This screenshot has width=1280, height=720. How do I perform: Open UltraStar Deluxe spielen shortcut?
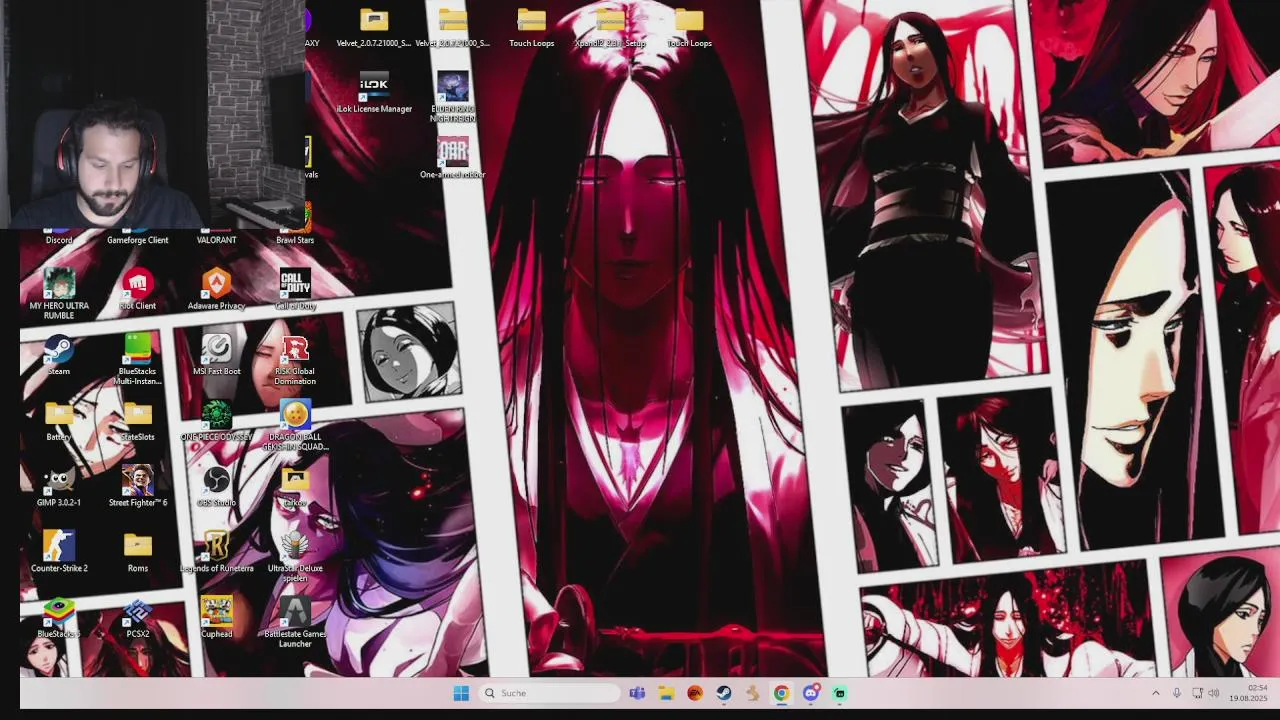click(x=295, y=557)
